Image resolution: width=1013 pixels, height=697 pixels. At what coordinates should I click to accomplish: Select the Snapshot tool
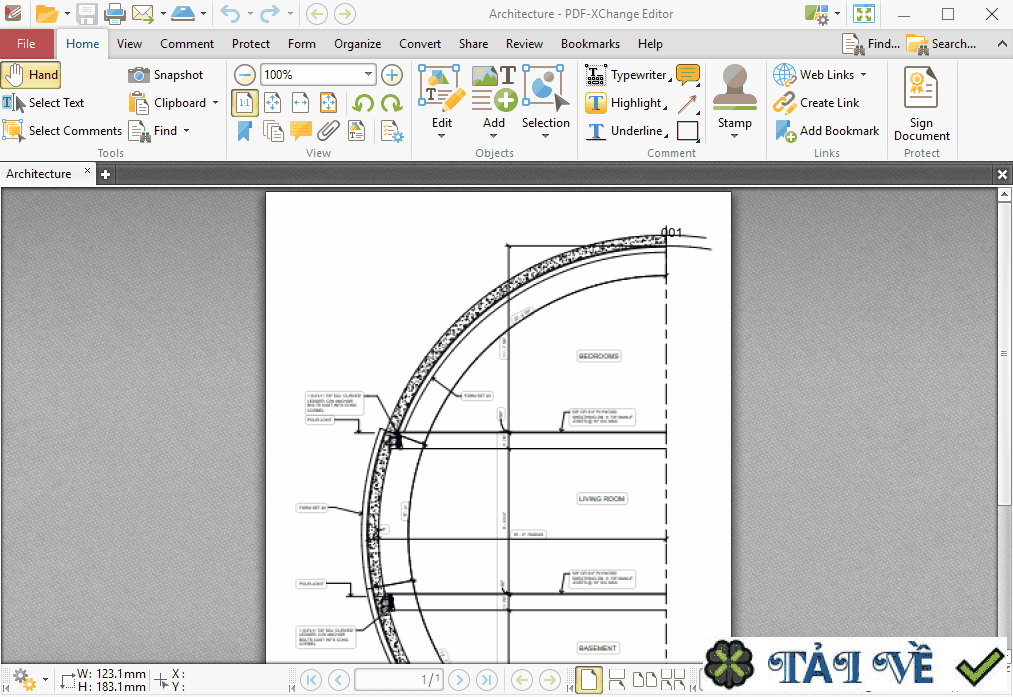click(x=170, y=74)
